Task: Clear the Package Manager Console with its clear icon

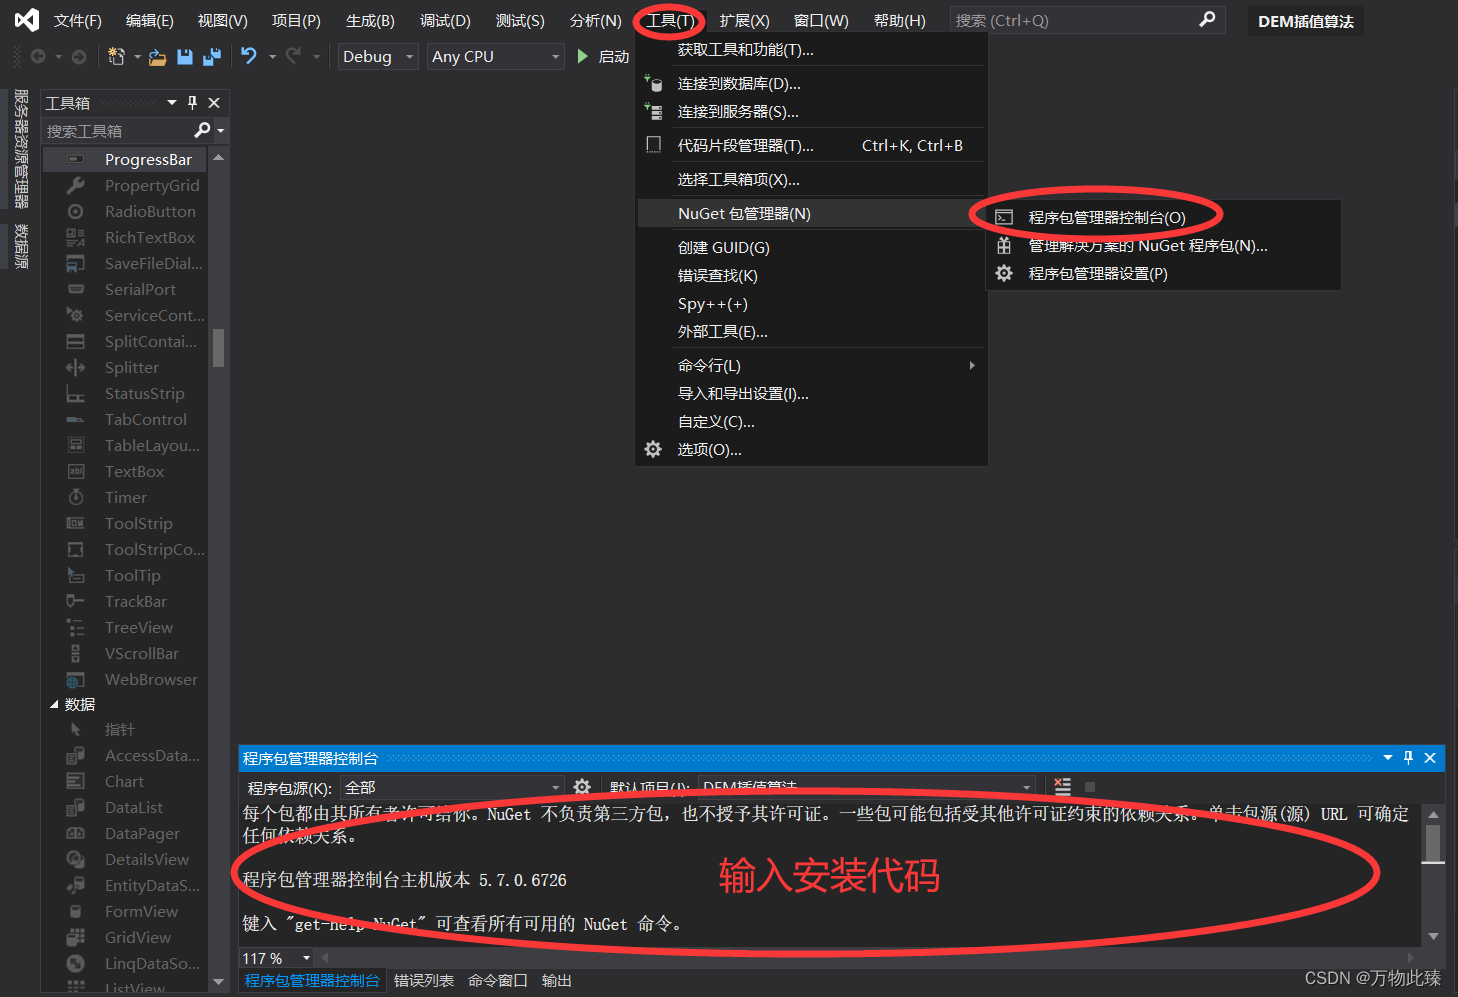Action: pos(1061,786)
